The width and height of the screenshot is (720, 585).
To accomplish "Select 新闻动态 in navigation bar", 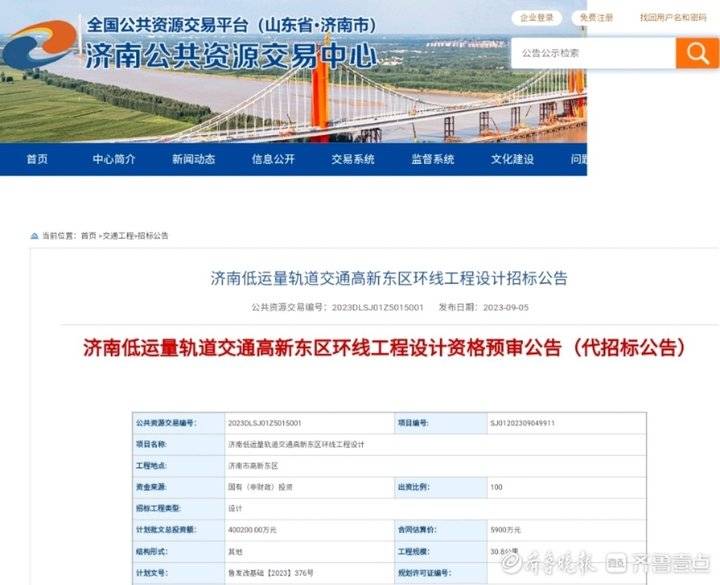I will click(x=193, y=159).
